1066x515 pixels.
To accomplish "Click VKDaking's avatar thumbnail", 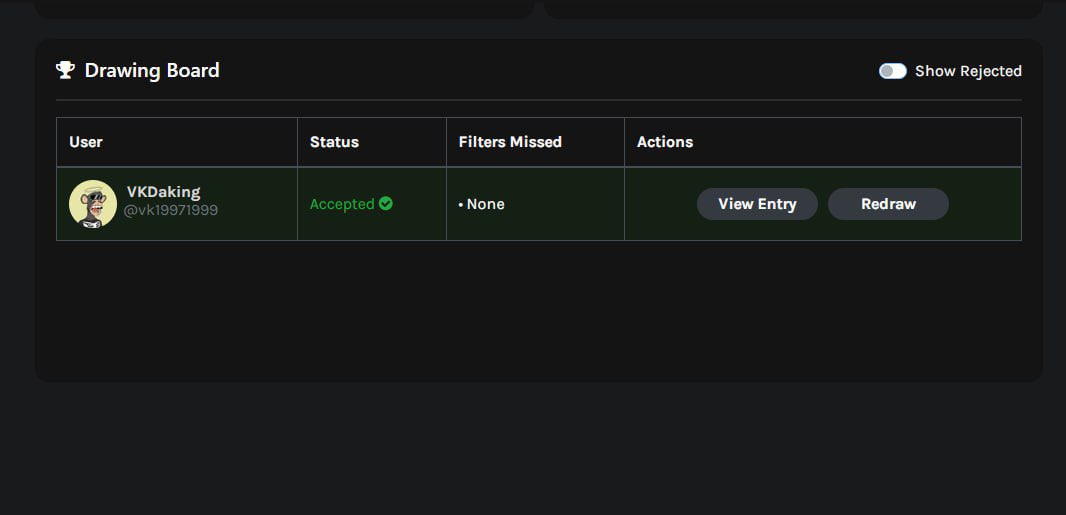I will (93, 204).
